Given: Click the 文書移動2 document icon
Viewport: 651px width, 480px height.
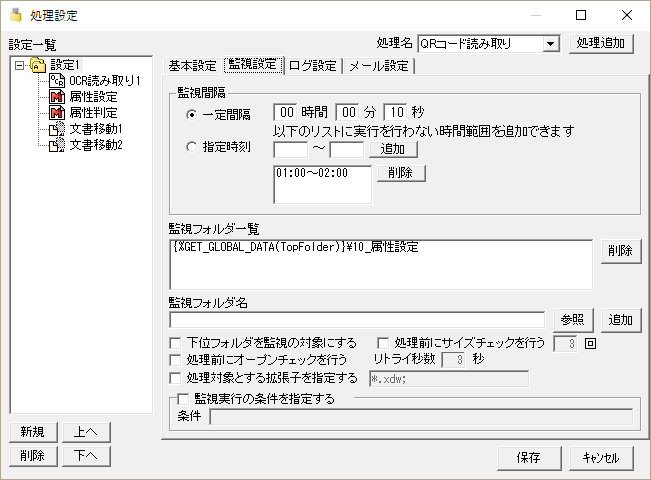Looking at the screenshot, I should point(57,144).
